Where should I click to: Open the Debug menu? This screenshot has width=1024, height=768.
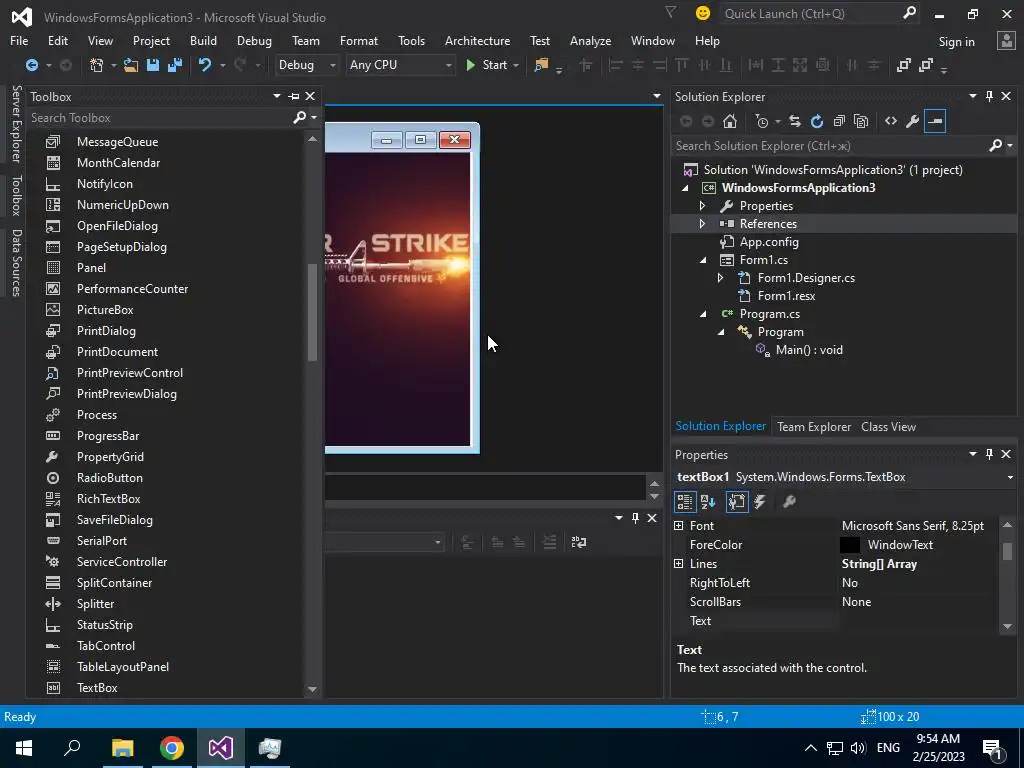pyautogui.click(x=254, y=41)
